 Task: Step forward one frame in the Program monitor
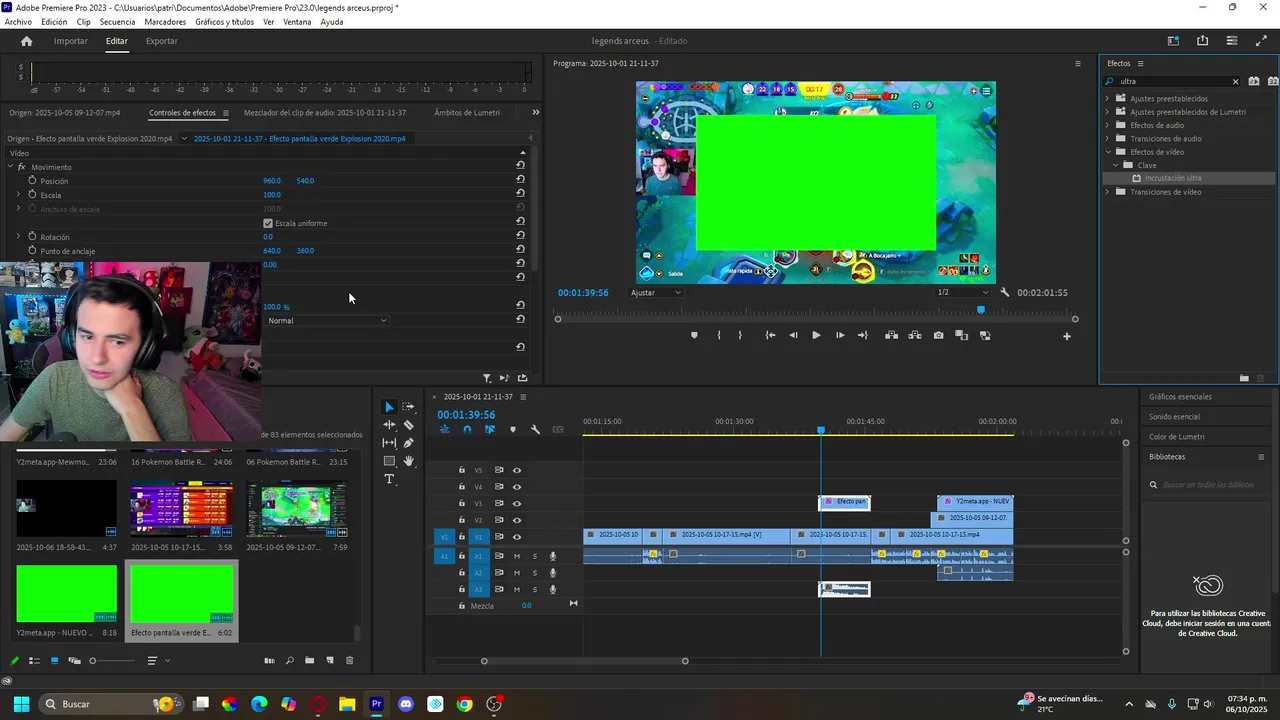click(839, 335)
